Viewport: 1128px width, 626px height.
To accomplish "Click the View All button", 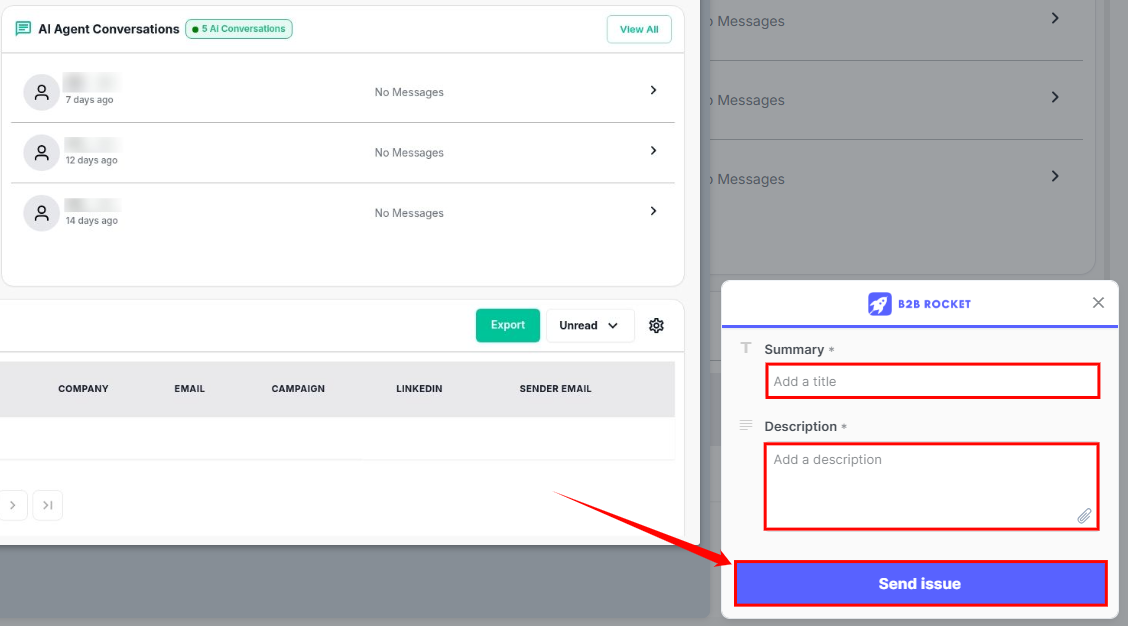I will pyautogui.click(x=638, y=29).
